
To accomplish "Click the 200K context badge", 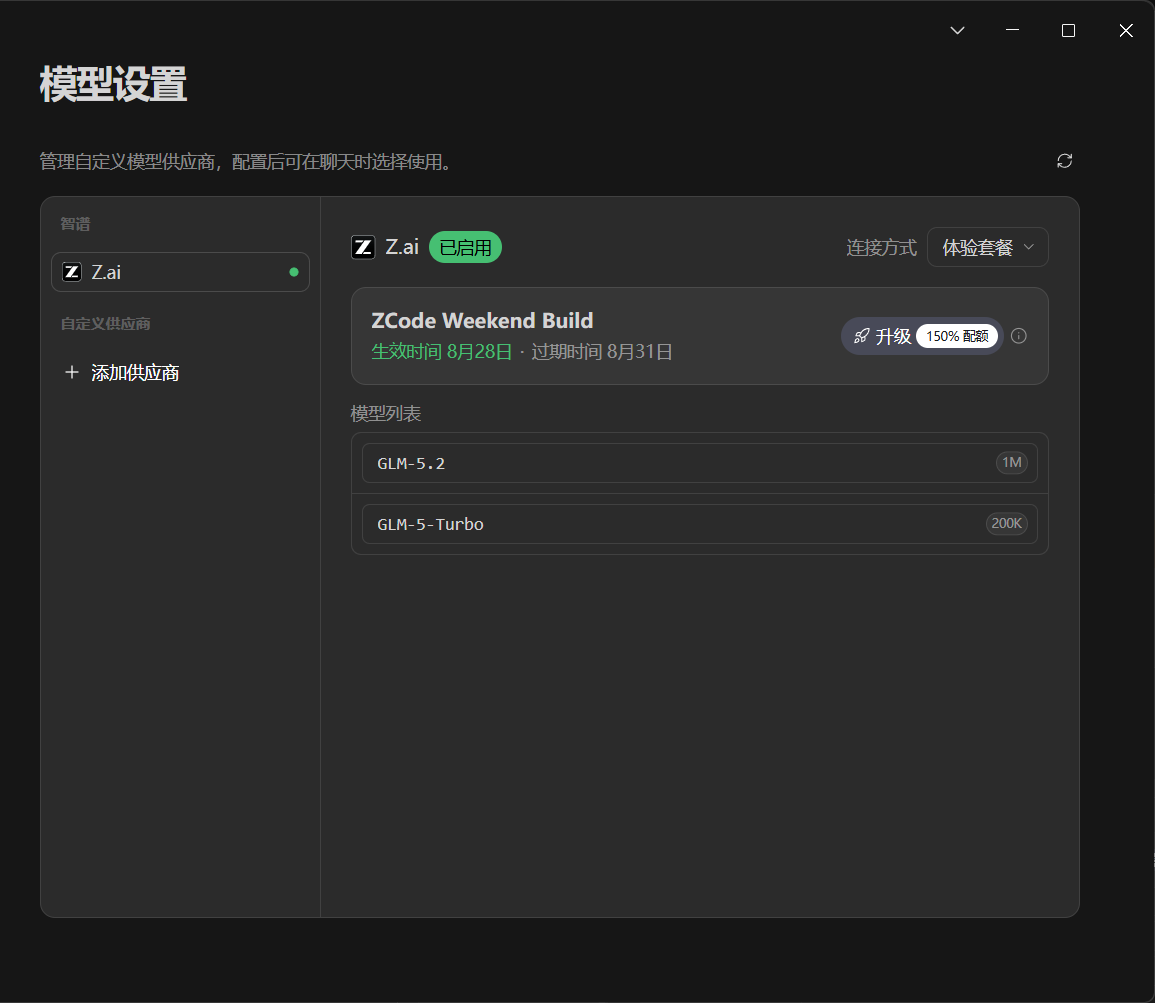I will [x=1006, y=524].
